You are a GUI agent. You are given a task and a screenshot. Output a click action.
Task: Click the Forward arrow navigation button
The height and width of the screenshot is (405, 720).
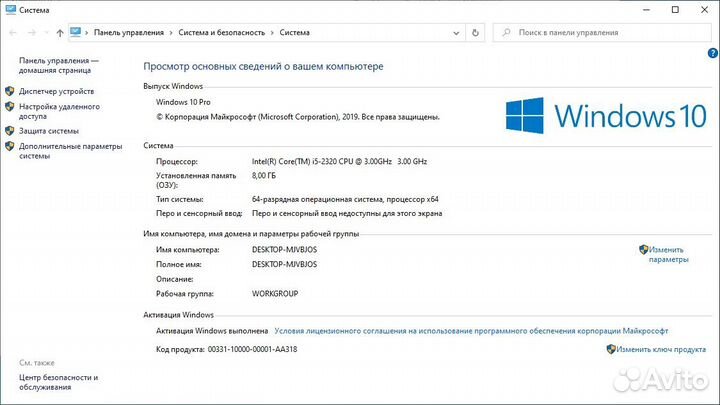(x=32, y=33)
